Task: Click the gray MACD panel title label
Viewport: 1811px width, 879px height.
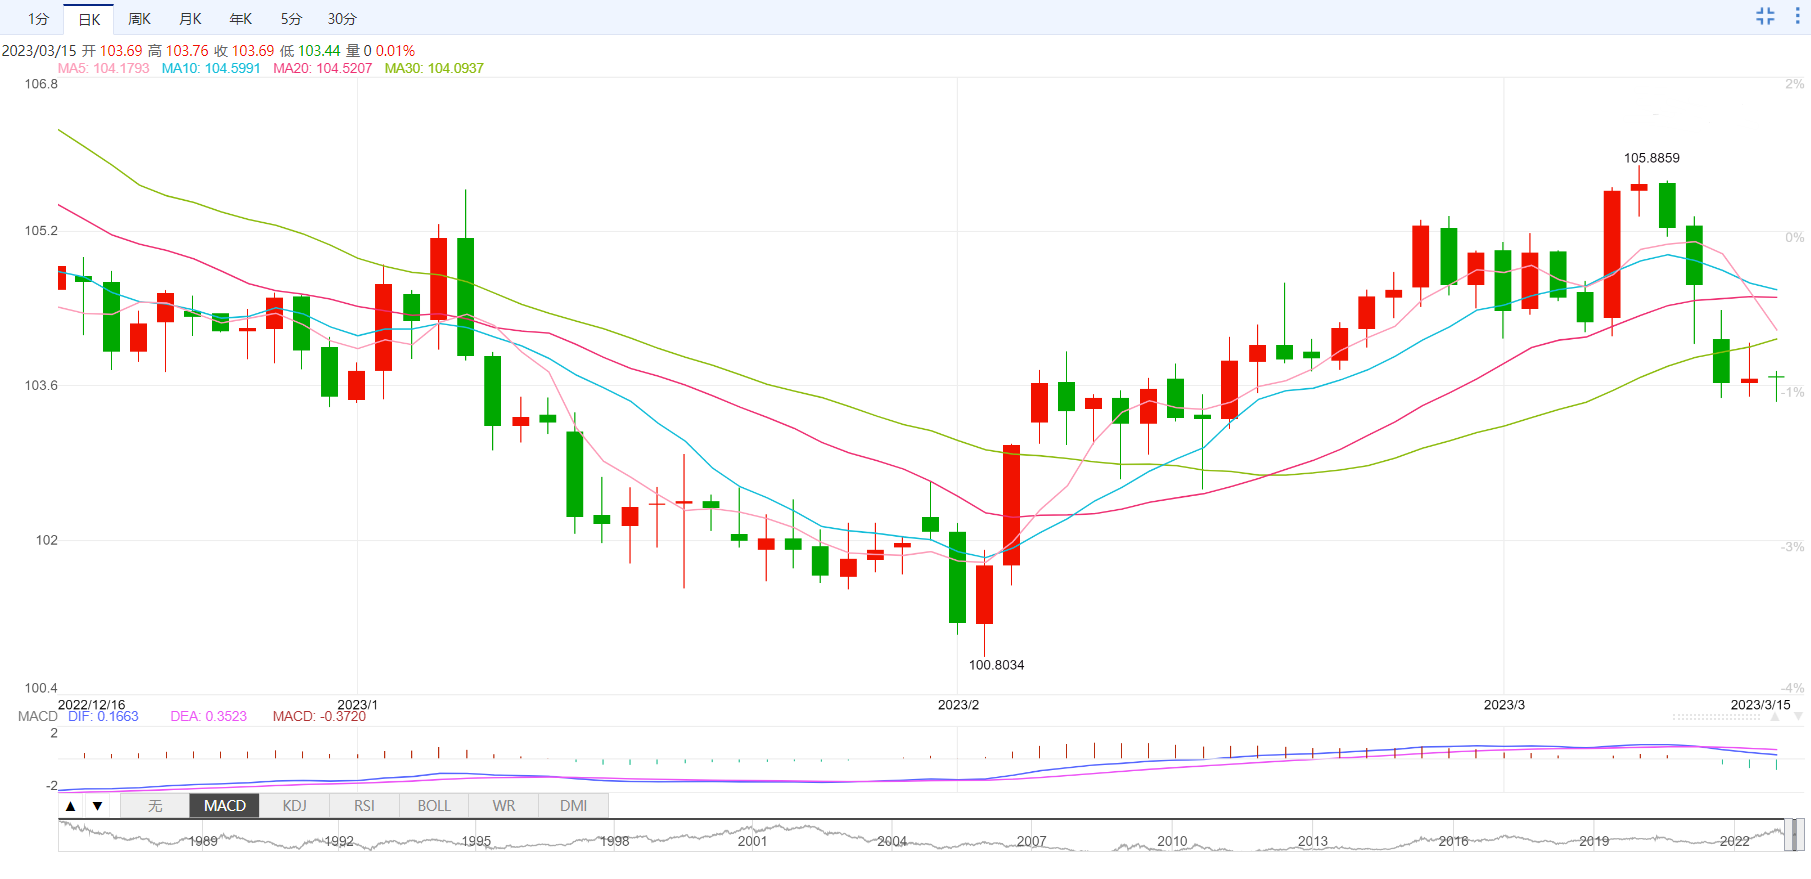Action: click(38, 716)
